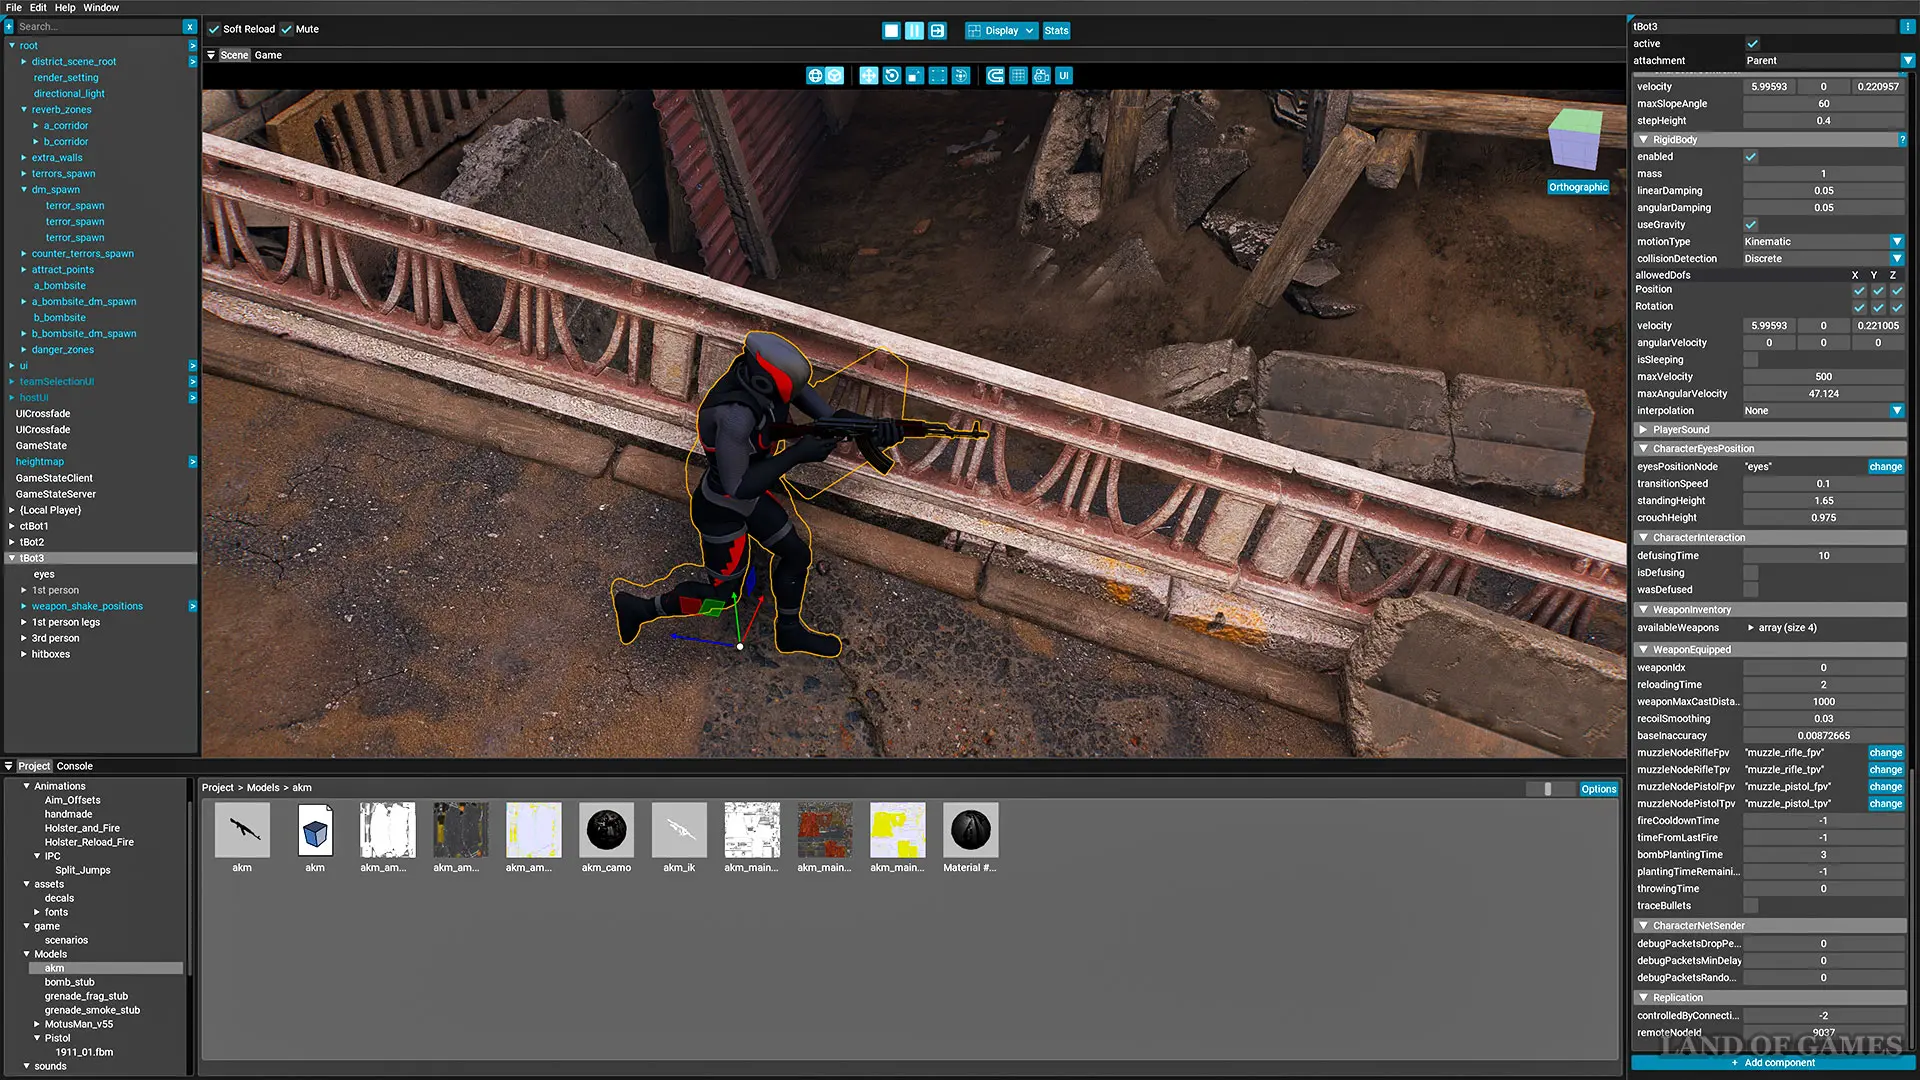This screenshot has height=1080, width=1920.
Task: Toggle the grid display icon
Action: [x=1018, y=76]
